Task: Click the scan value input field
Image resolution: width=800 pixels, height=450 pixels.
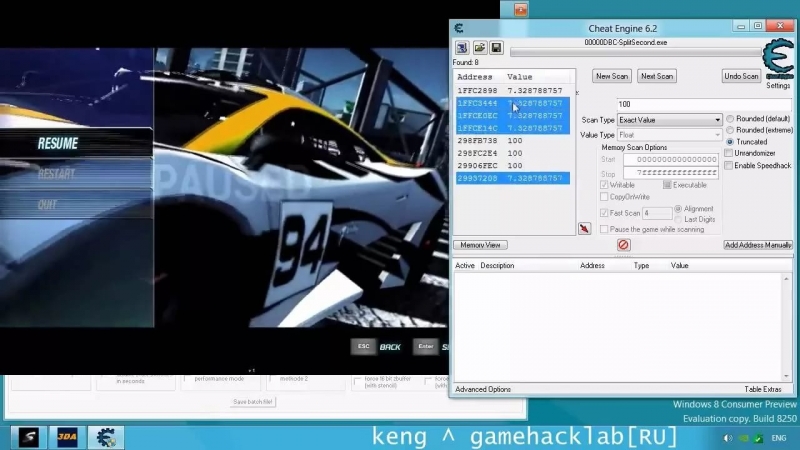Action: click(704, 104)
